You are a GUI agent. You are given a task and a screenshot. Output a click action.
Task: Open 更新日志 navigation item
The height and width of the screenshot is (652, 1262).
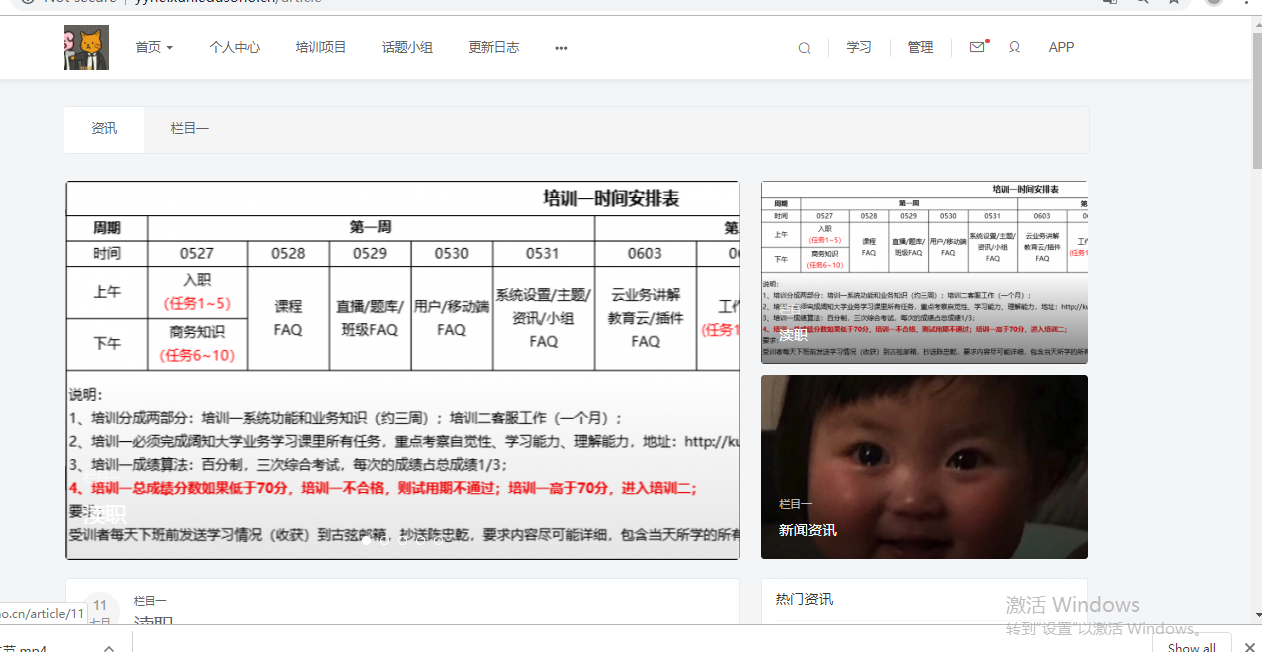pos(494,47)
